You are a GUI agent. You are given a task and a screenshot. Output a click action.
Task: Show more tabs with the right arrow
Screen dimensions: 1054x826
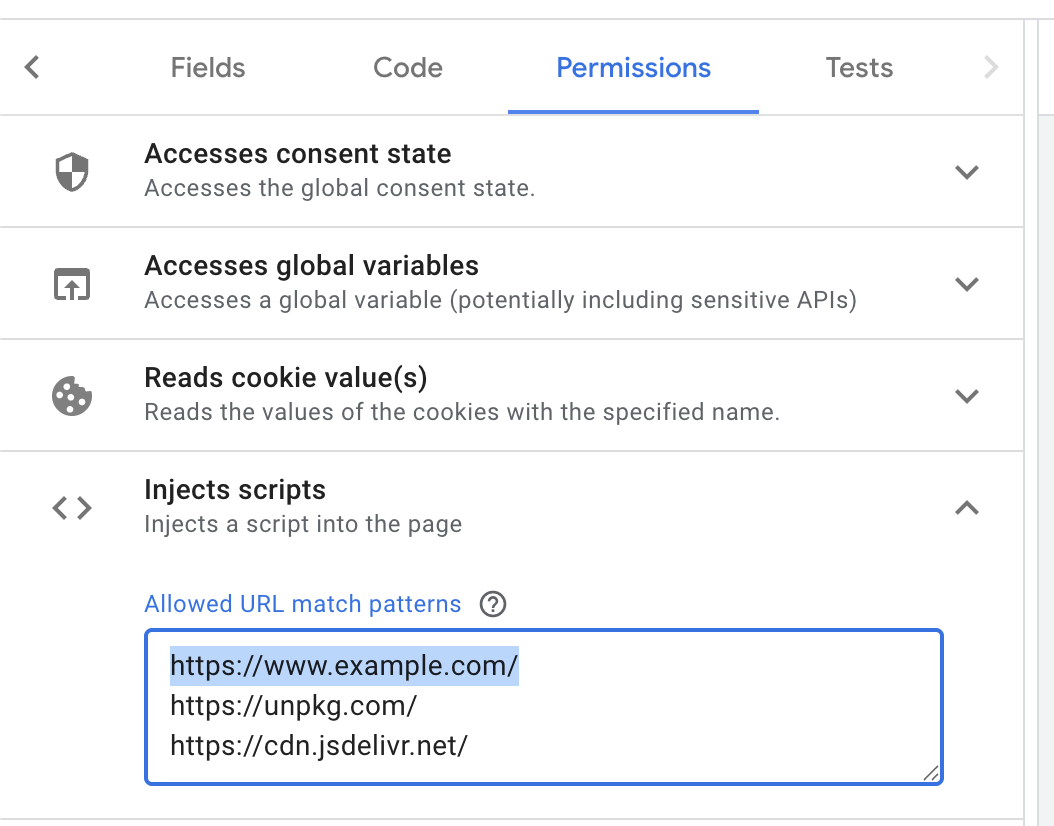[x=991, y=67]
